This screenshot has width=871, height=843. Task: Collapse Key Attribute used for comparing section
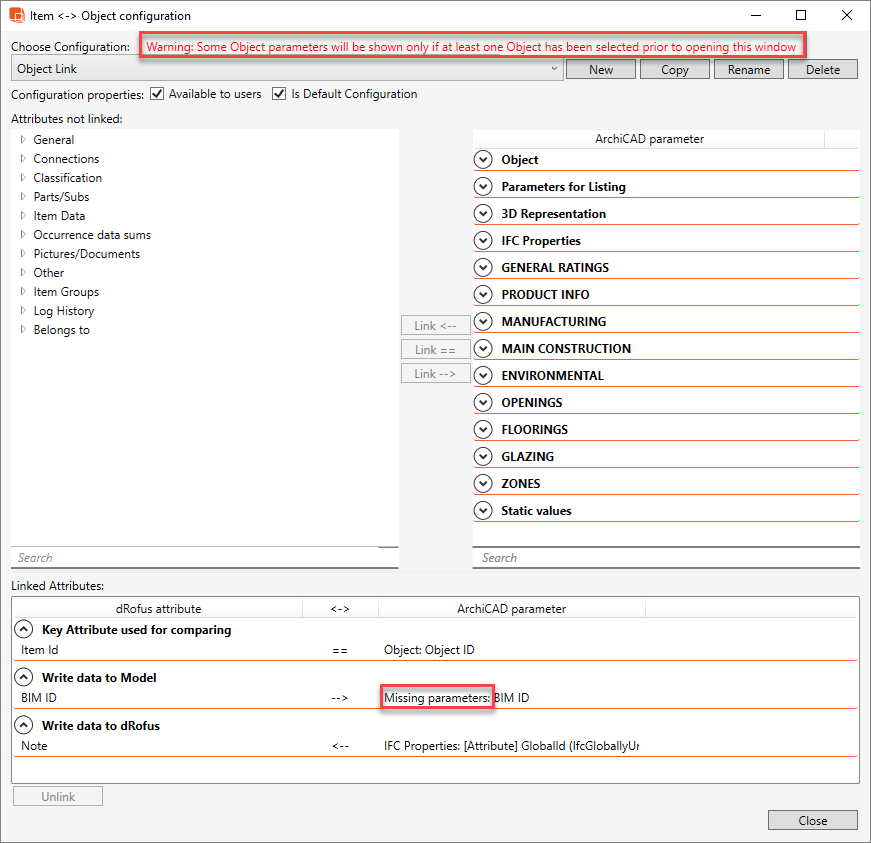pos(23,630)
